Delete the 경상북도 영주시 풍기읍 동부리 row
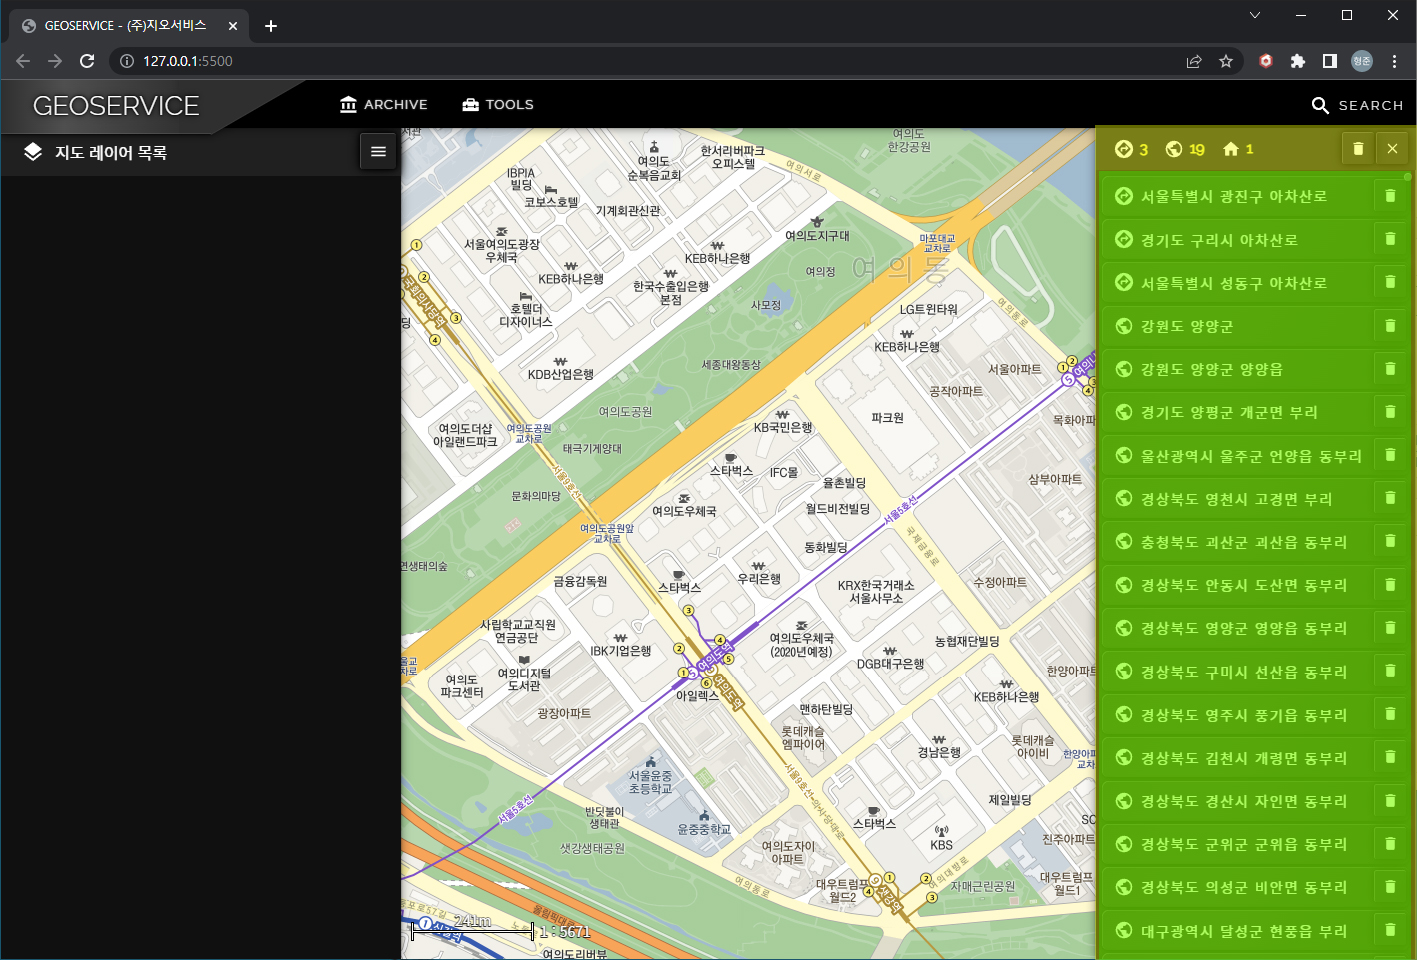Viewport: 1417px width, 960px height. pyautogui.click(x=1390, y=714)
